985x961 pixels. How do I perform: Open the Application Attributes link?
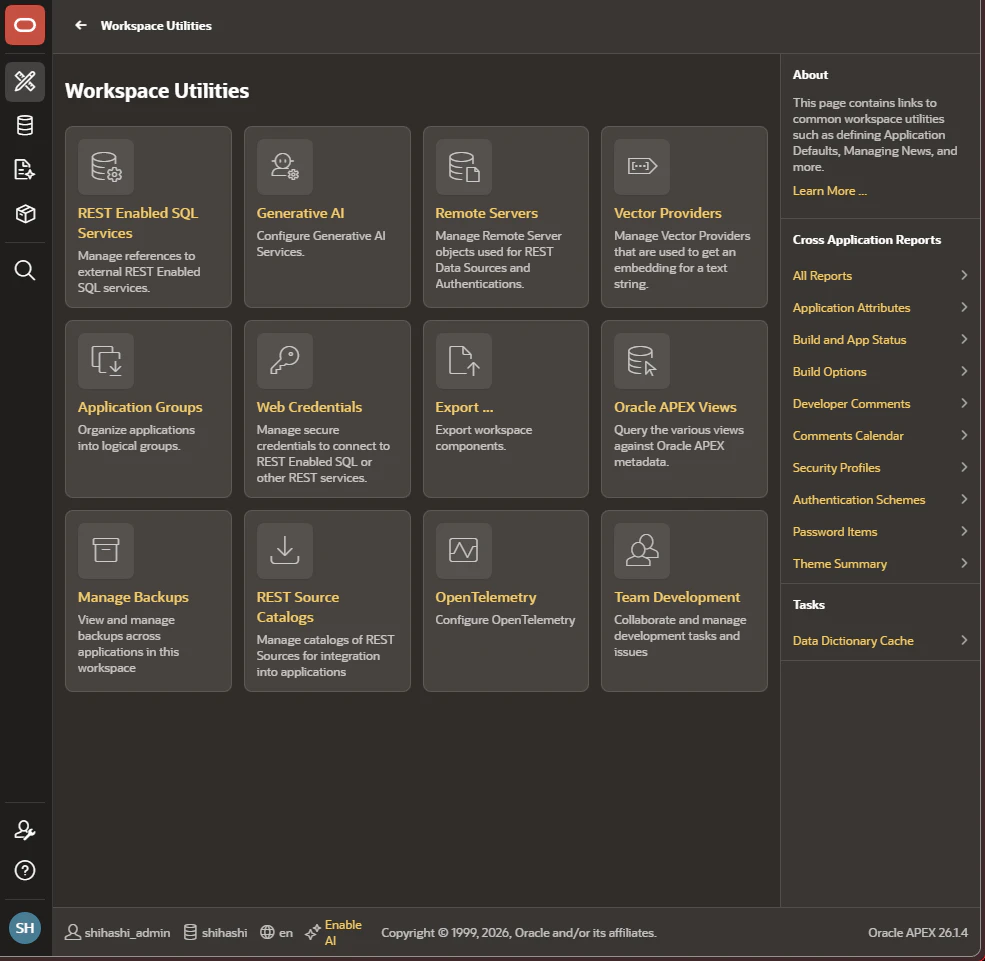(x=851, y=308)
